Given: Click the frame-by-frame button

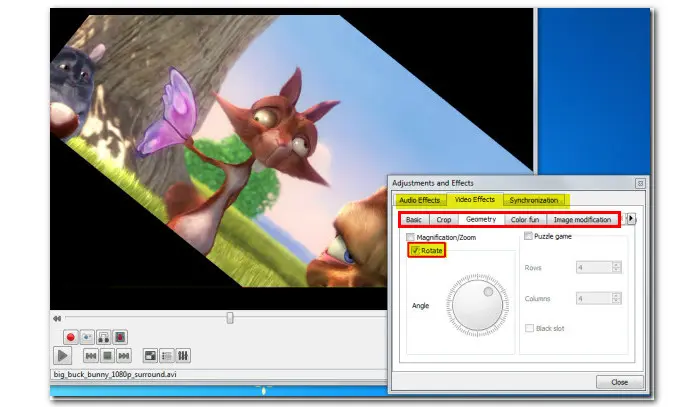Looking at the screenshot, I should coord(120,337).
